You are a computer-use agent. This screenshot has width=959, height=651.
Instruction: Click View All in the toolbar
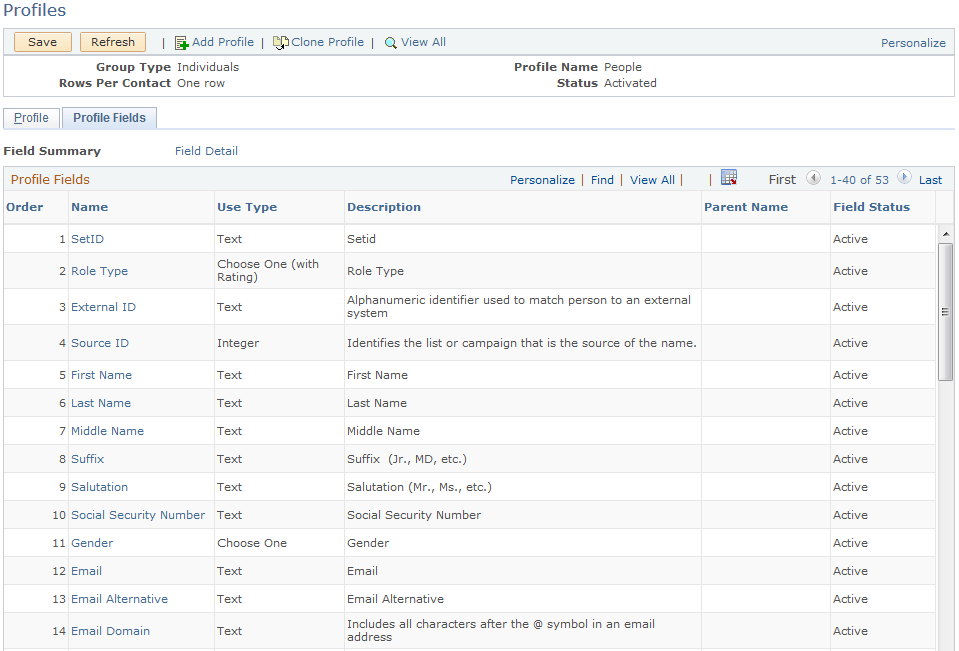click(x=423, y=42)
